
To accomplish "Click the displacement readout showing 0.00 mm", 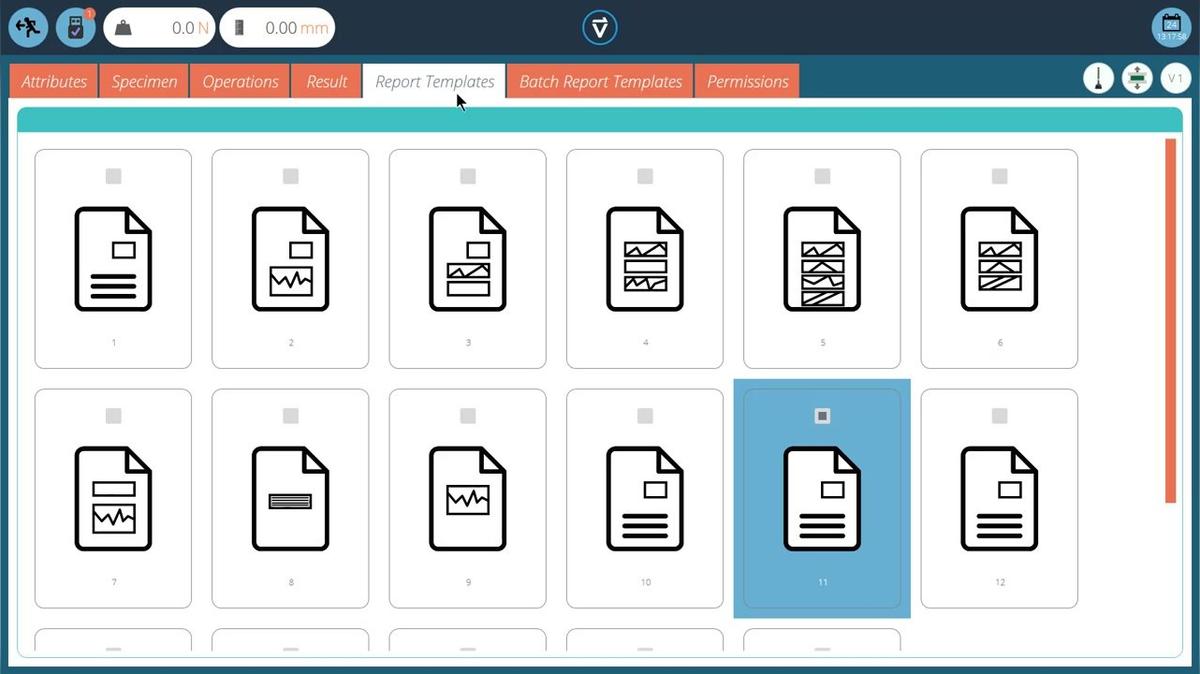I will 277,28.
